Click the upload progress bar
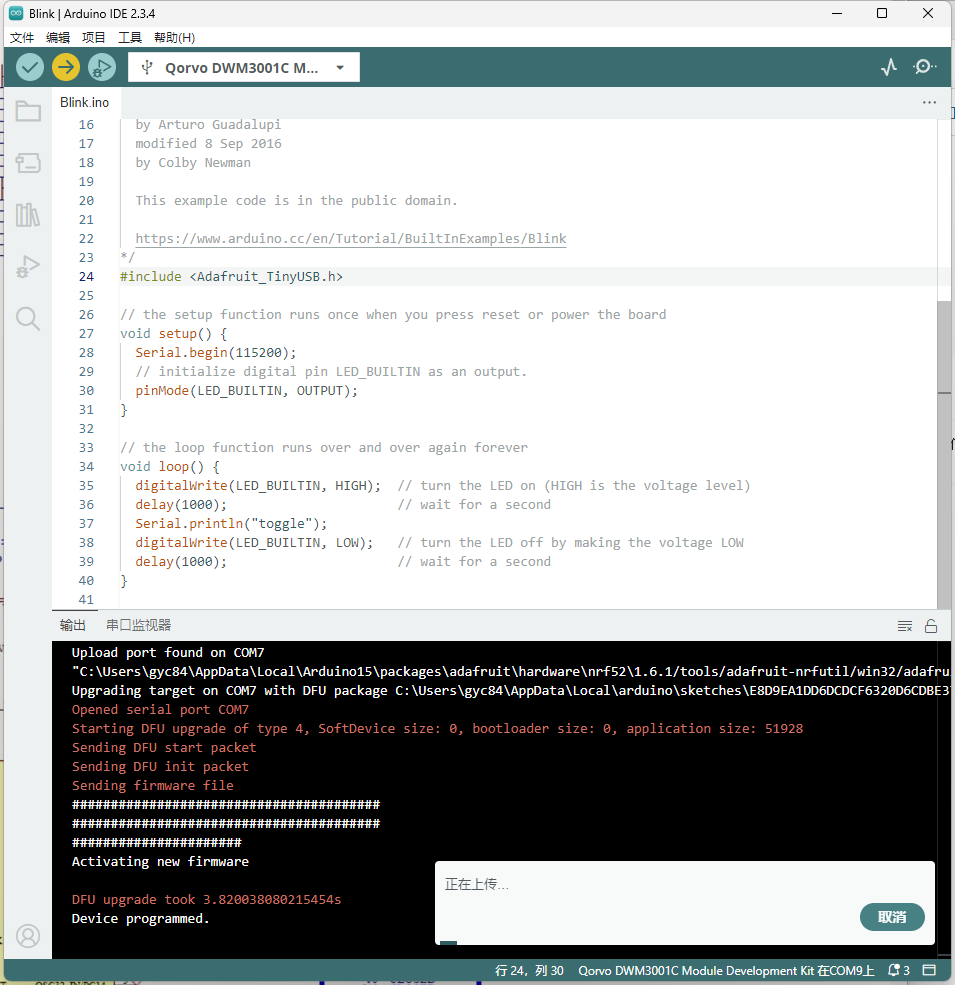The image size is (955, 985). pyautogui.click(x=685, y=942)
